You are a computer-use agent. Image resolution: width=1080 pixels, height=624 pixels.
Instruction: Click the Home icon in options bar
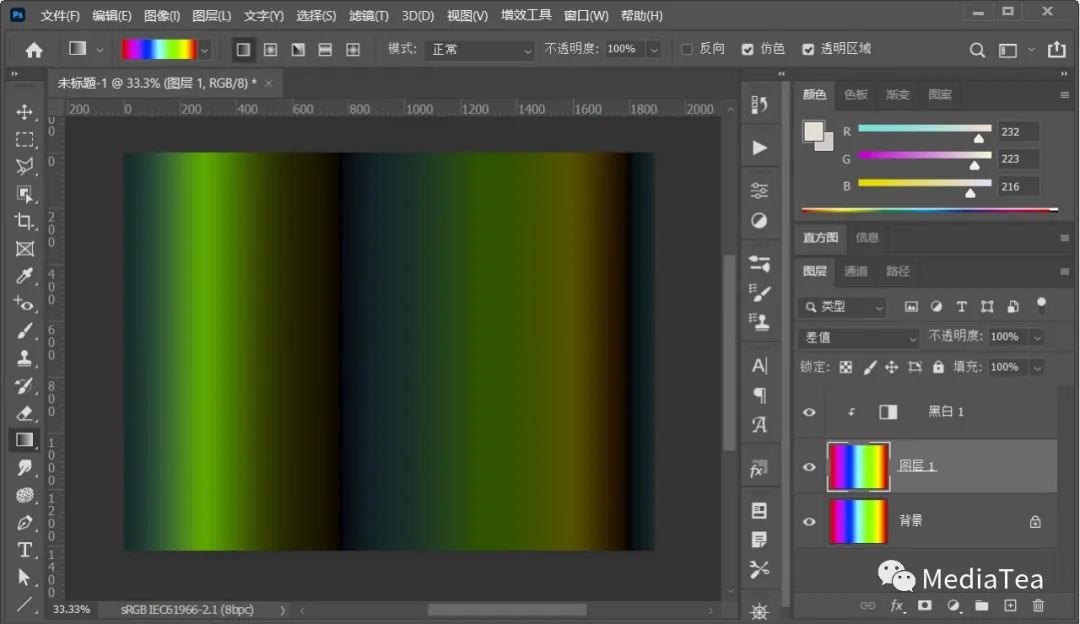point(34,50)
